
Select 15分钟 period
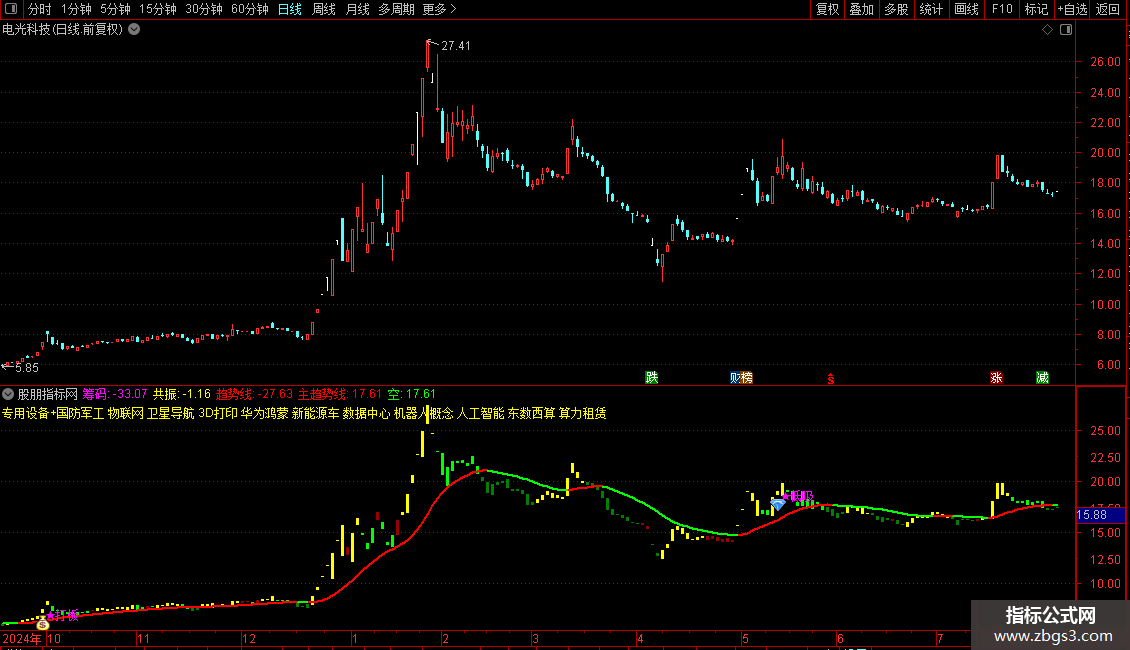click(x=157, y=9)
